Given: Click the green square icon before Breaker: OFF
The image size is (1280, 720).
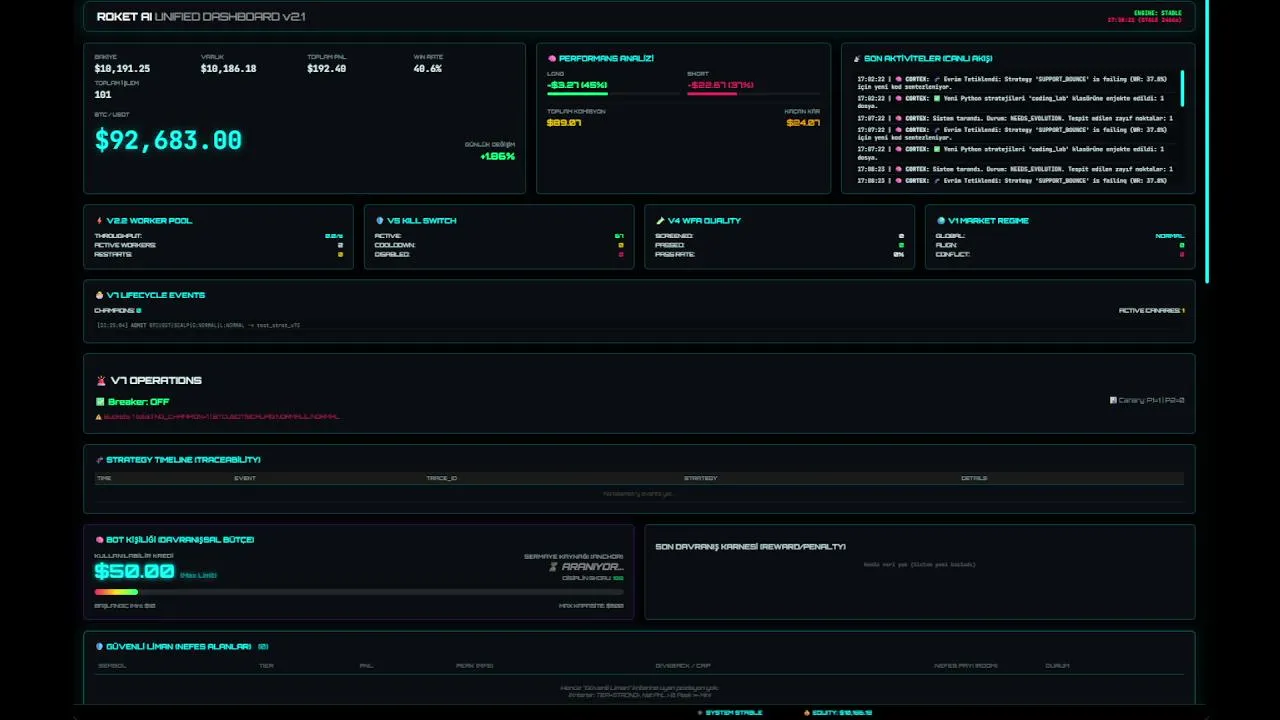Looking at the screenshot, I should point(100,402).
